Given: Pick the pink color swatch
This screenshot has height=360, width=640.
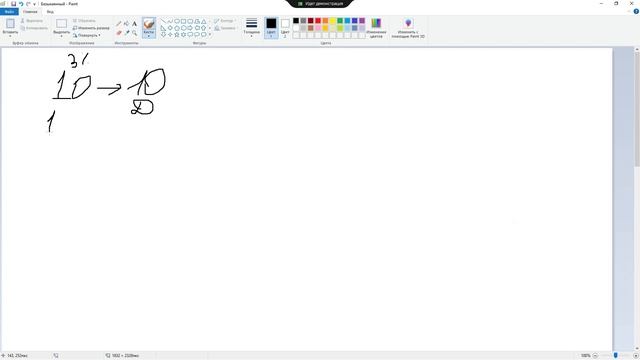Looking at the screenshot, I should [318, 28].
